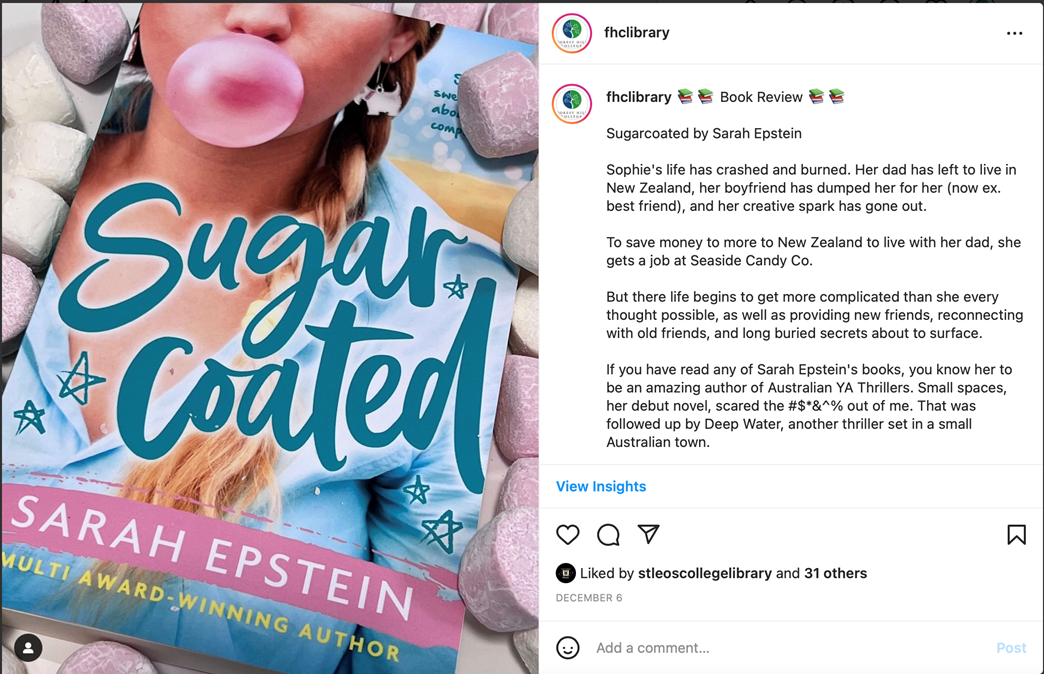1044x674 pixels.
Task: Open the three-dot more options menu
Action: [x=1014, y=33]
